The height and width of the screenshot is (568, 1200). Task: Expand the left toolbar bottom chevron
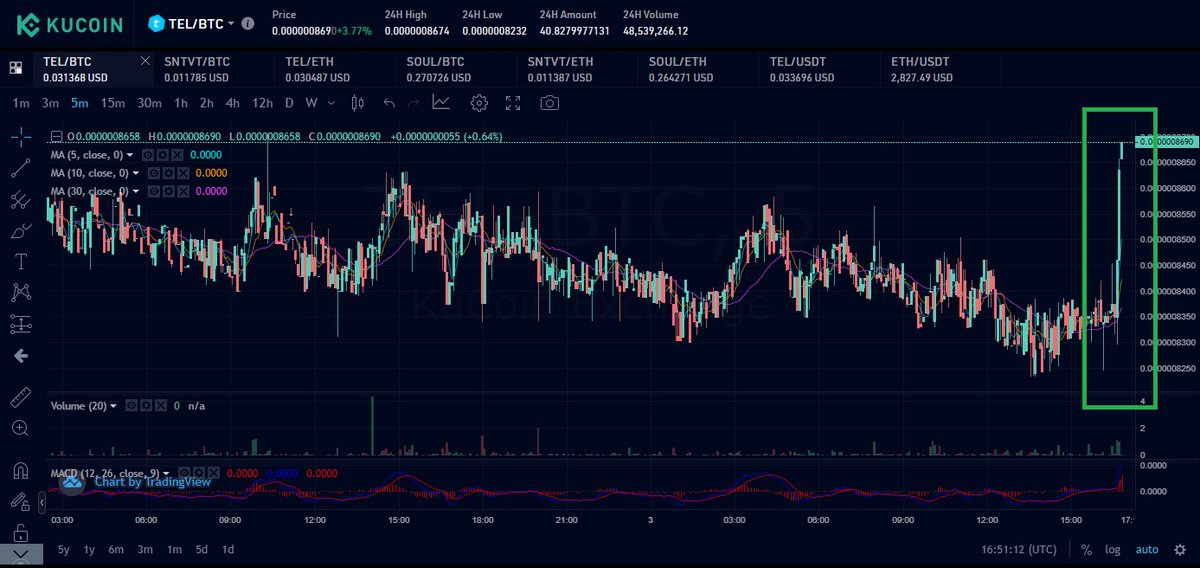20,556
